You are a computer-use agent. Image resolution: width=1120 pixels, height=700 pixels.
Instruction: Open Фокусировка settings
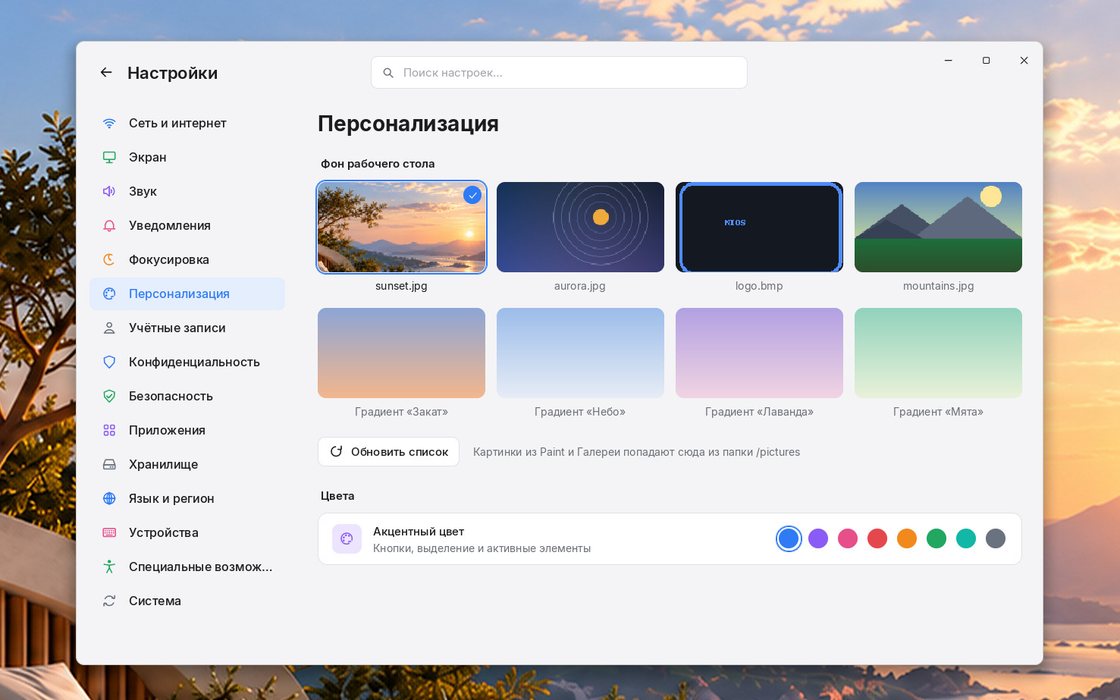click(187, 259)
